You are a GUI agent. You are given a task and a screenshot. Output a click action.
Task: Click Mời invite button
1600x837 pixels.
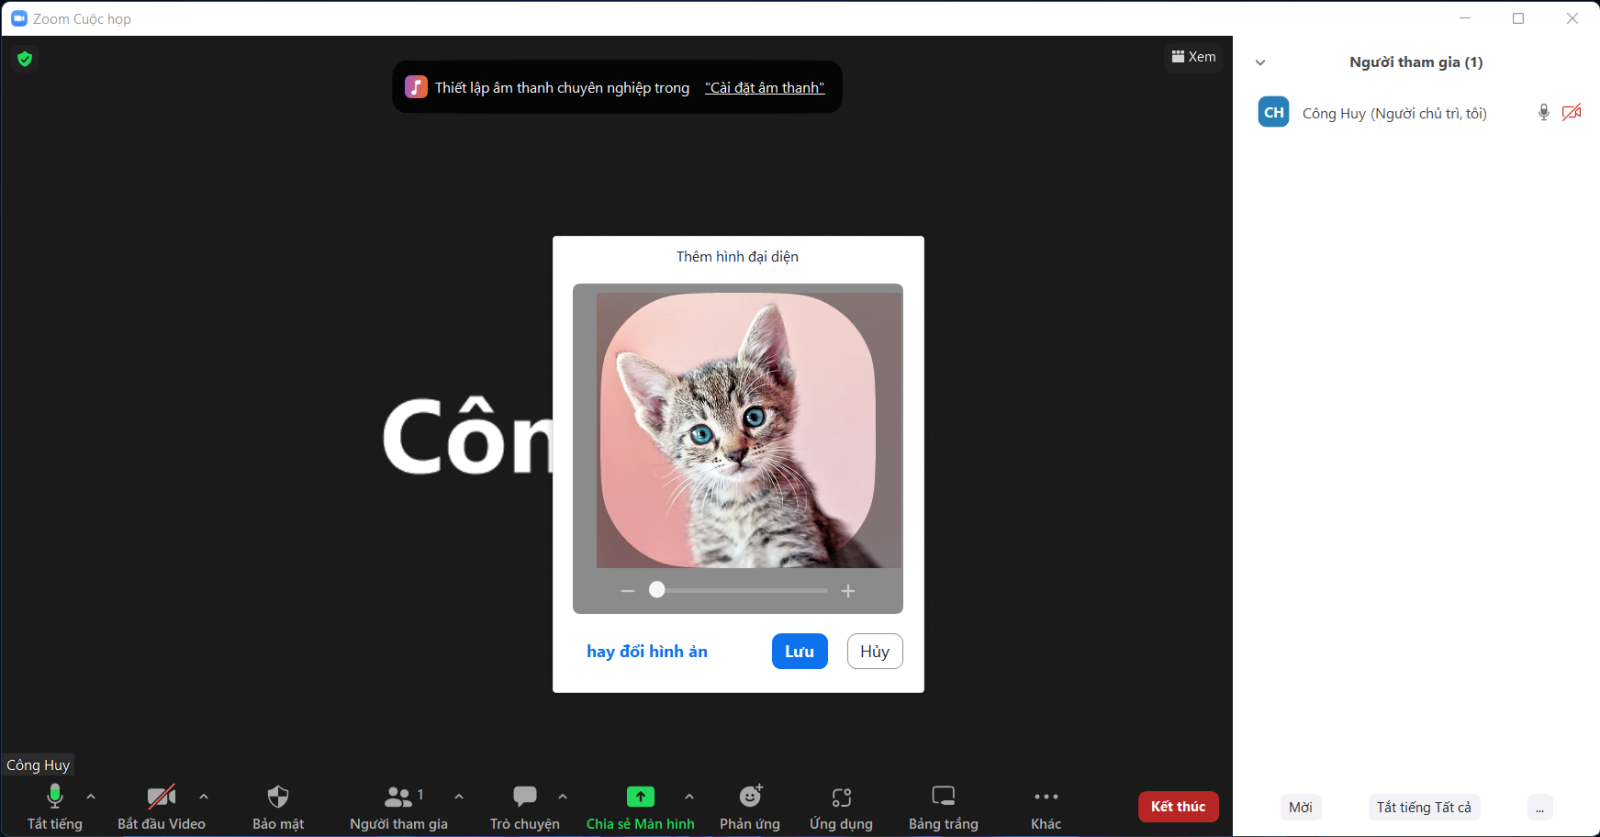[1301, 807]
